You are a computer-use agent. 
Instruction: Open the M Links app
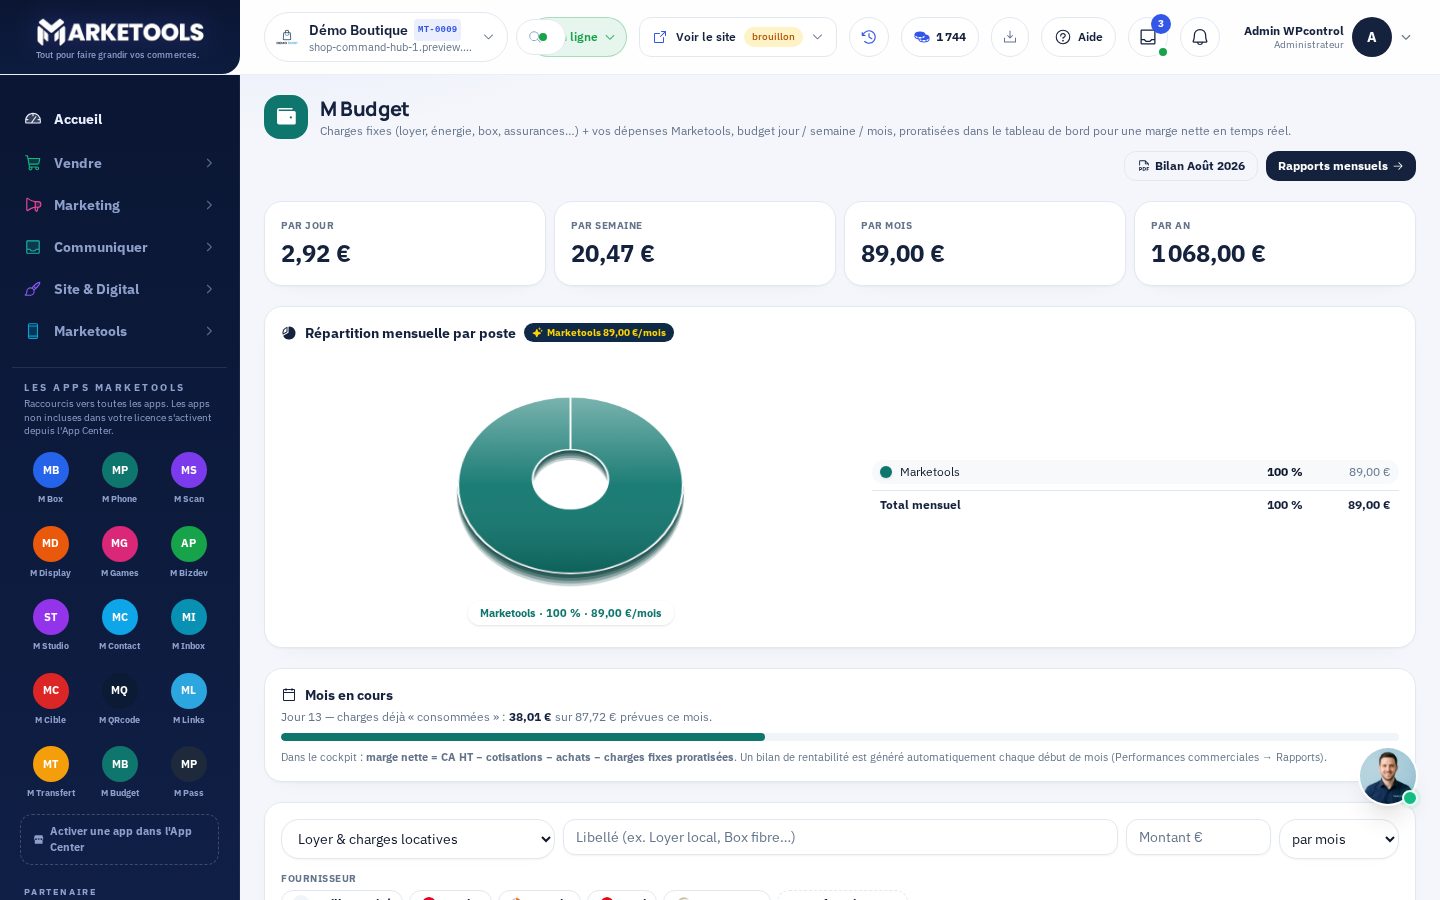189,691
